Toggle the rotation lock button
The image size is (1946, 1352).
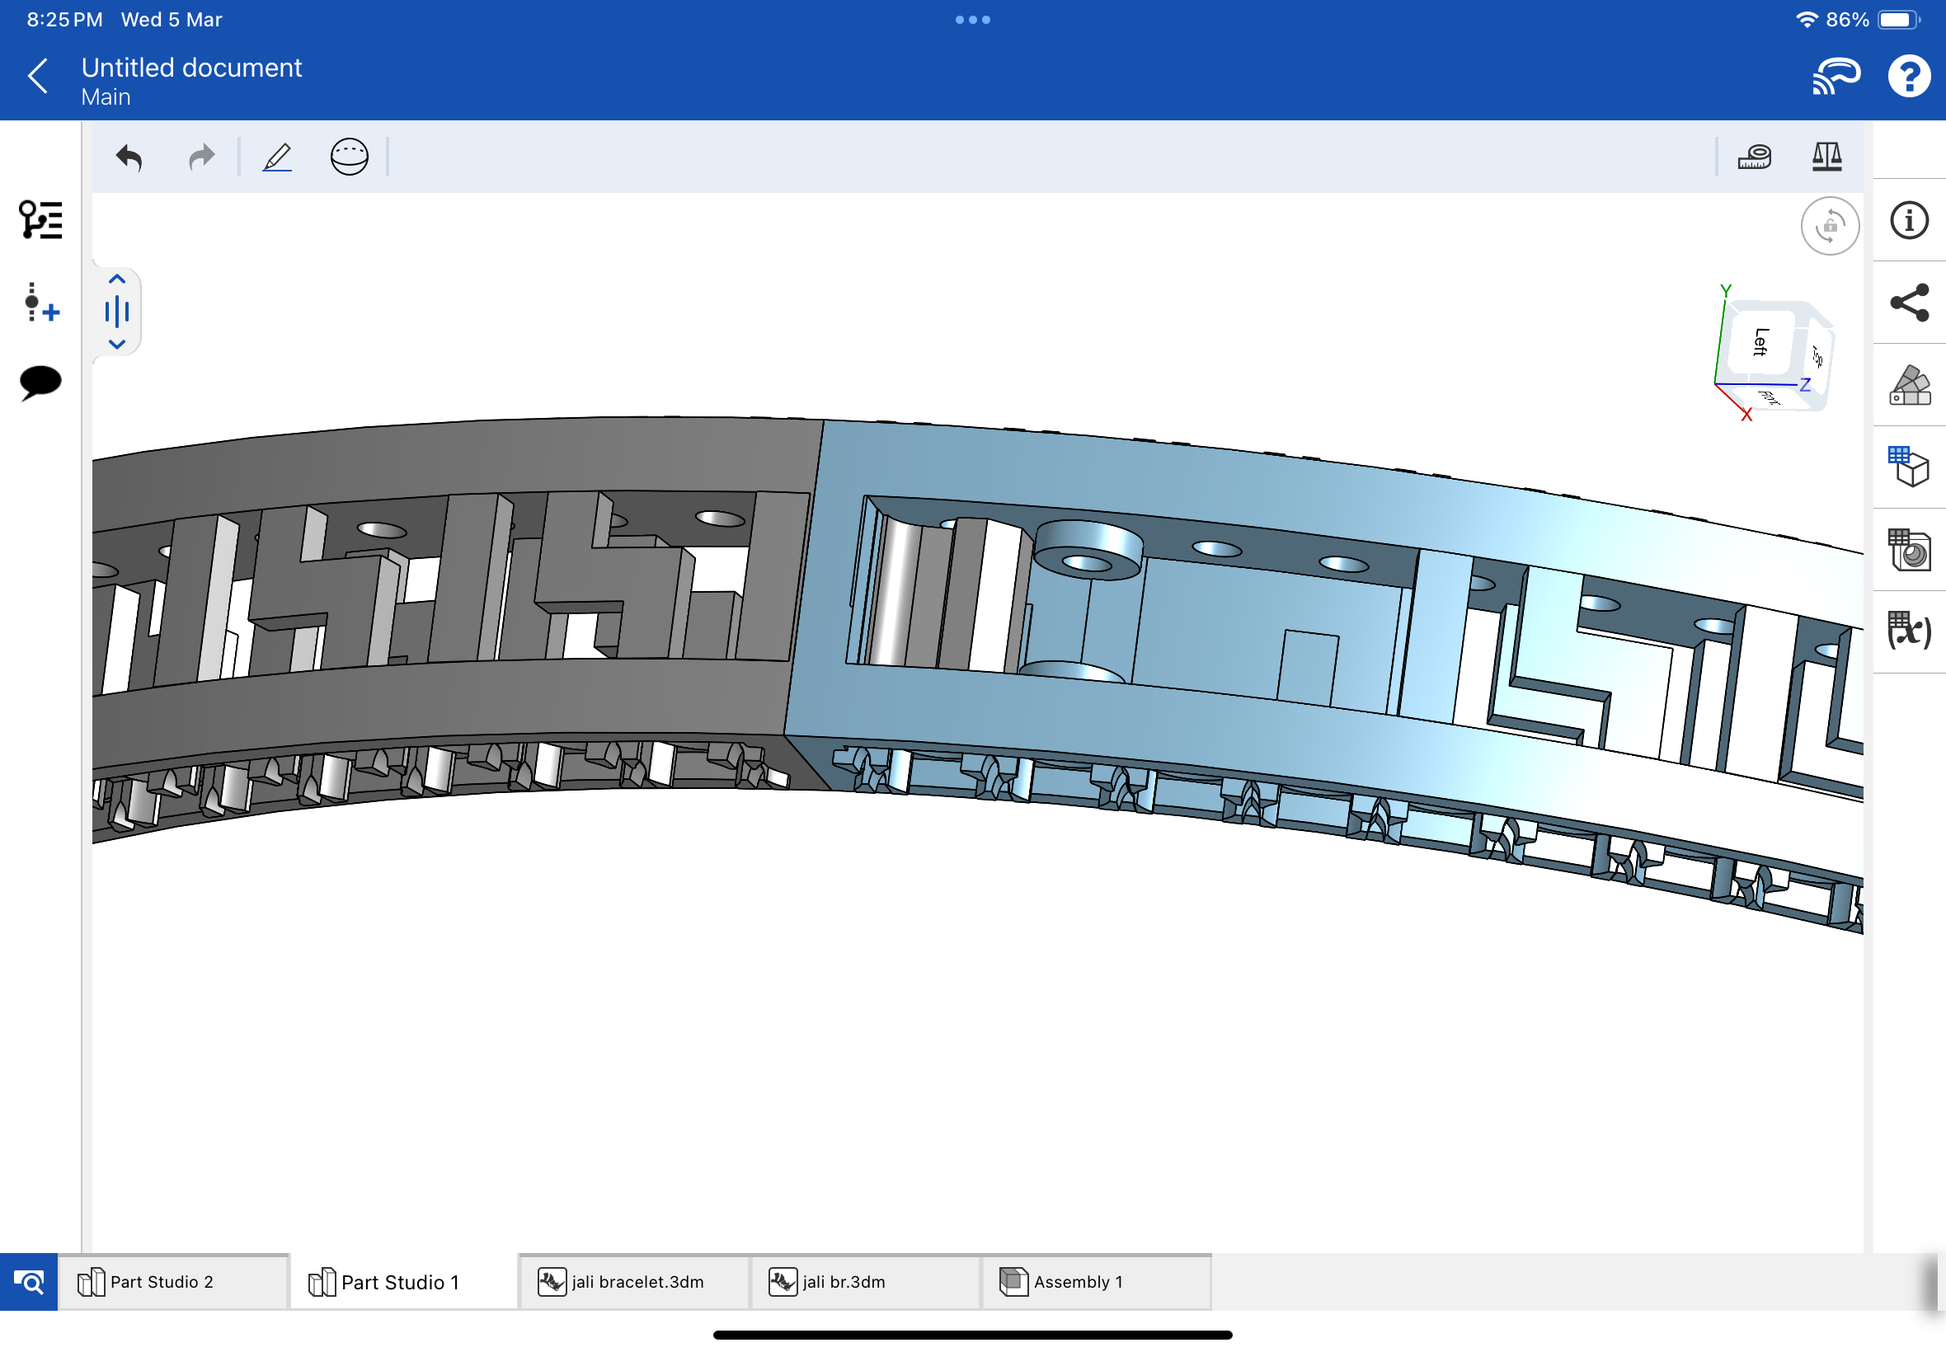point(1829,226)
